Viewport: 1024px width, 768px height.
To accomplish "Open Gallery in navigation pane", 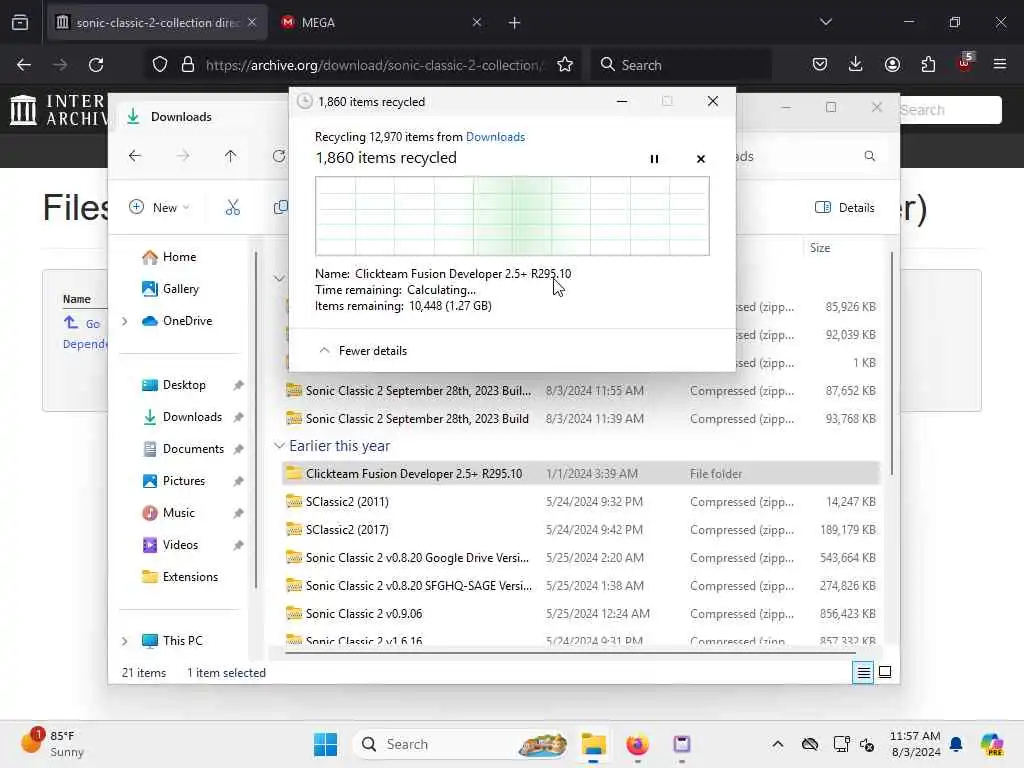I will [170, 289].
